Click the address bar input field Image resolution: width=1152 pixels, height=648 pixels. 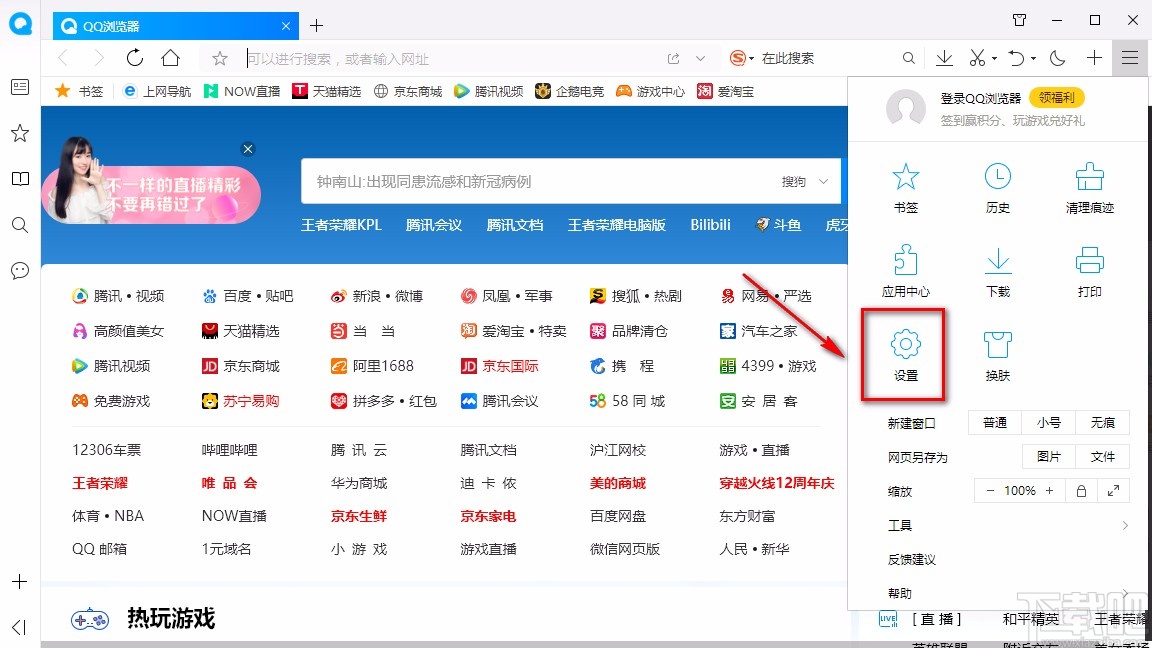click(x=452, y=59)
